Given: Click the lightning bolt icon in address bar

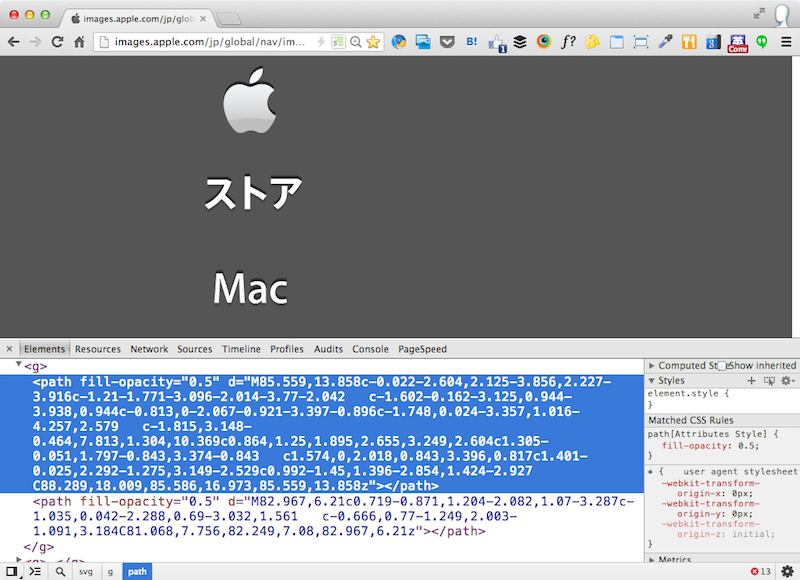Looking at the screenshot, I should point(321,42).
